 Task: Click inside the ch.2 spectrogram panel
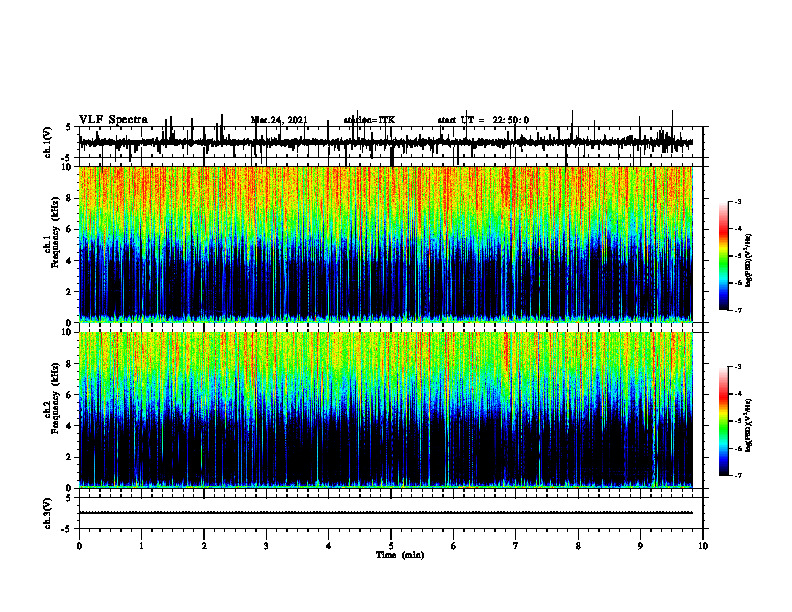[x=386, y=410]
